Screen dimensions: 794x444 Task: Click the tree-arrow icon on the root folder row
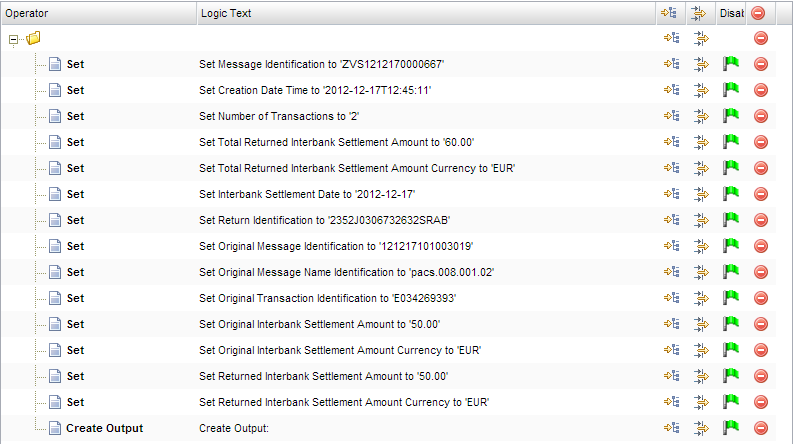(670, 39)
